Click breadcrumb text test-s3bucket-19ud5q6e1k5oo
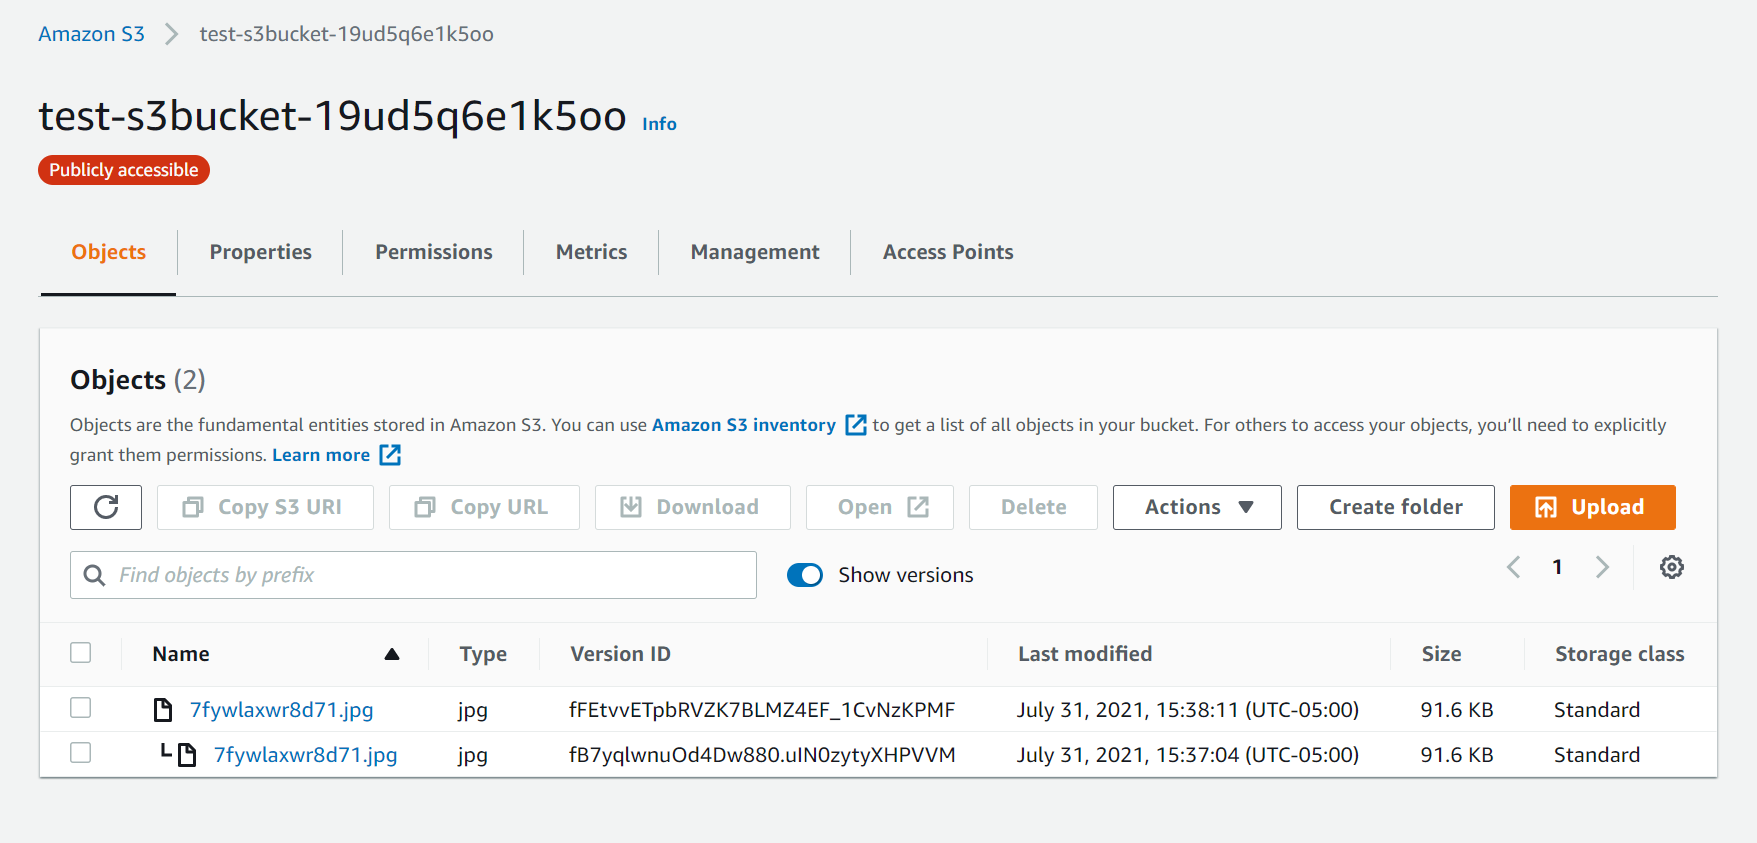Screen dimensions: 1757x843 pyautogui.click(x=347, y=34)
